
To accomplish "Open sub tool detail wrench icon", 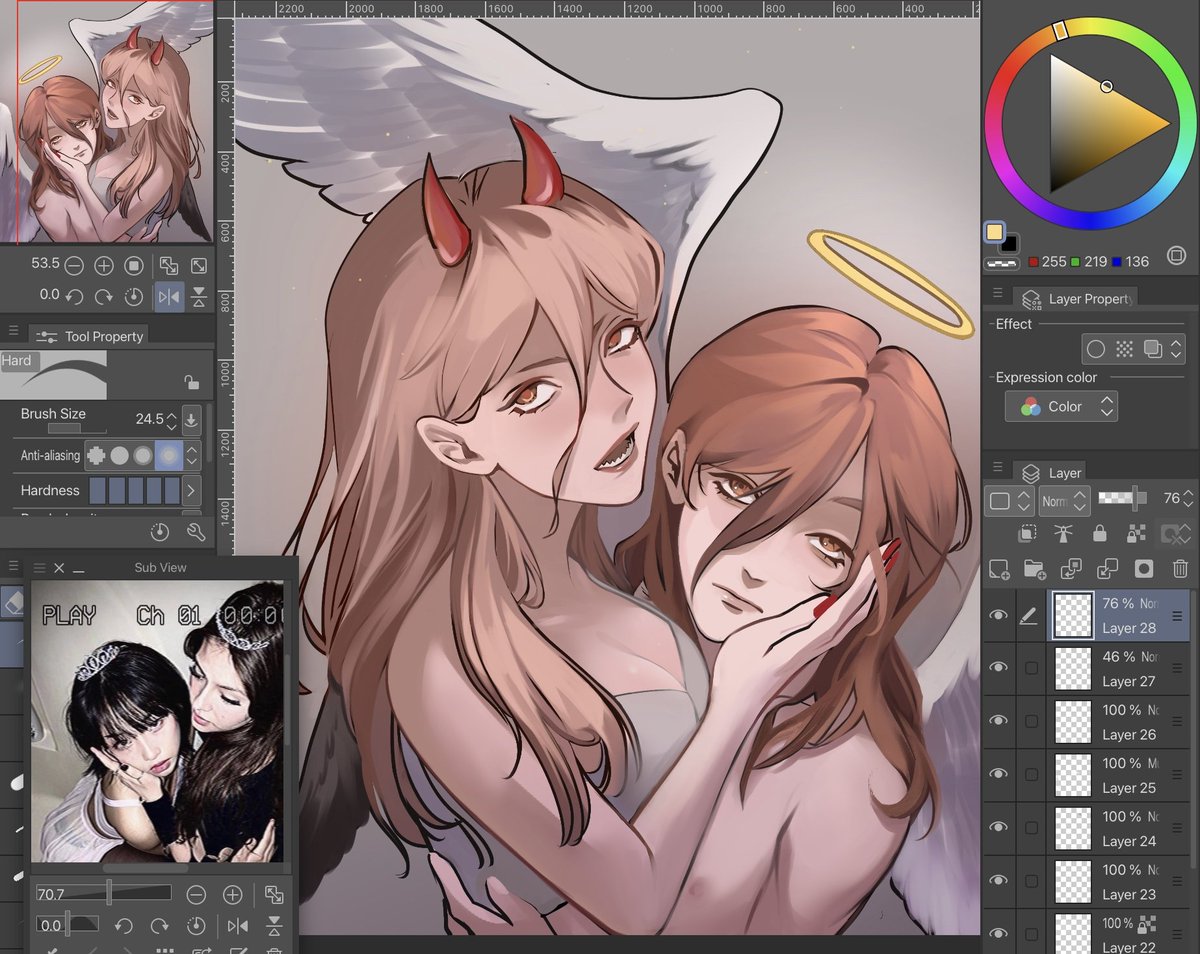I will coord(196,531).
